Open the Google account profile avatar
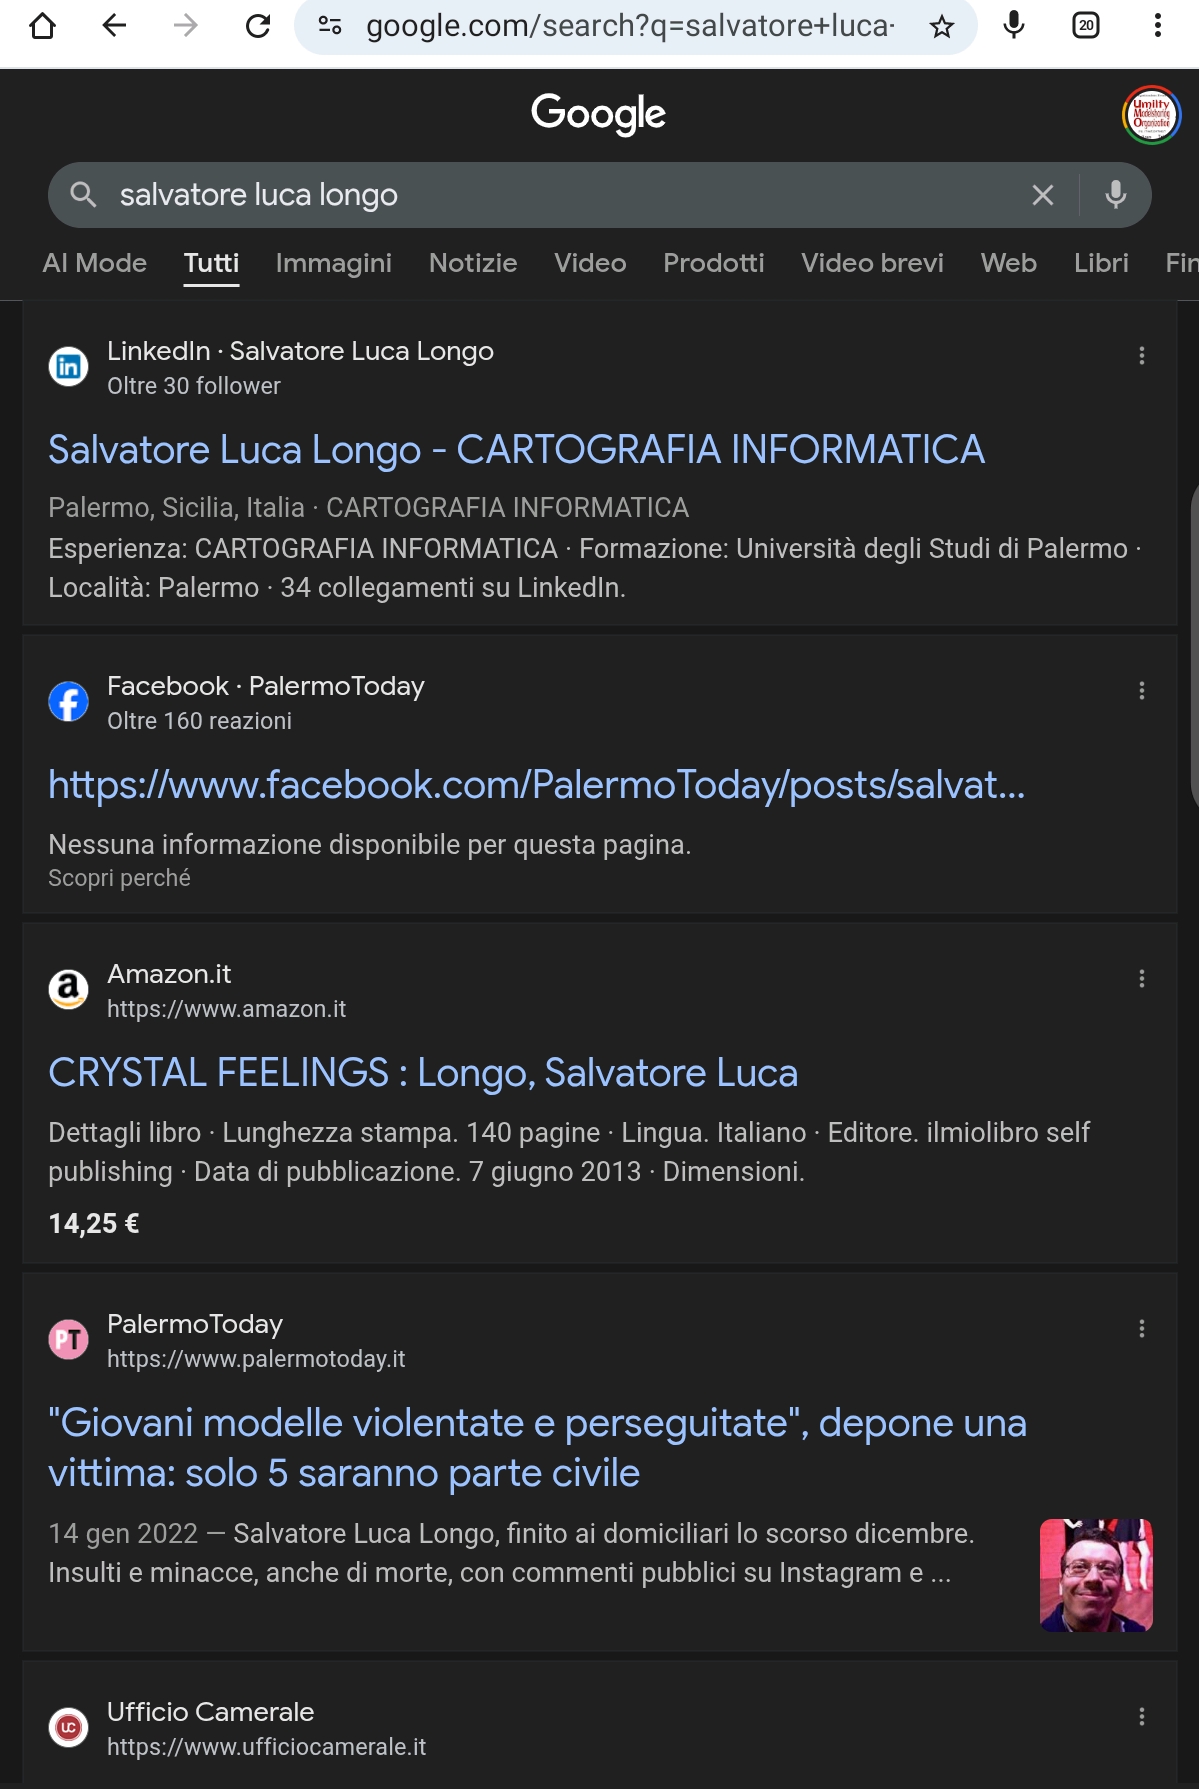The height and width of the screenshot is (1789, 1199). 1151,115
